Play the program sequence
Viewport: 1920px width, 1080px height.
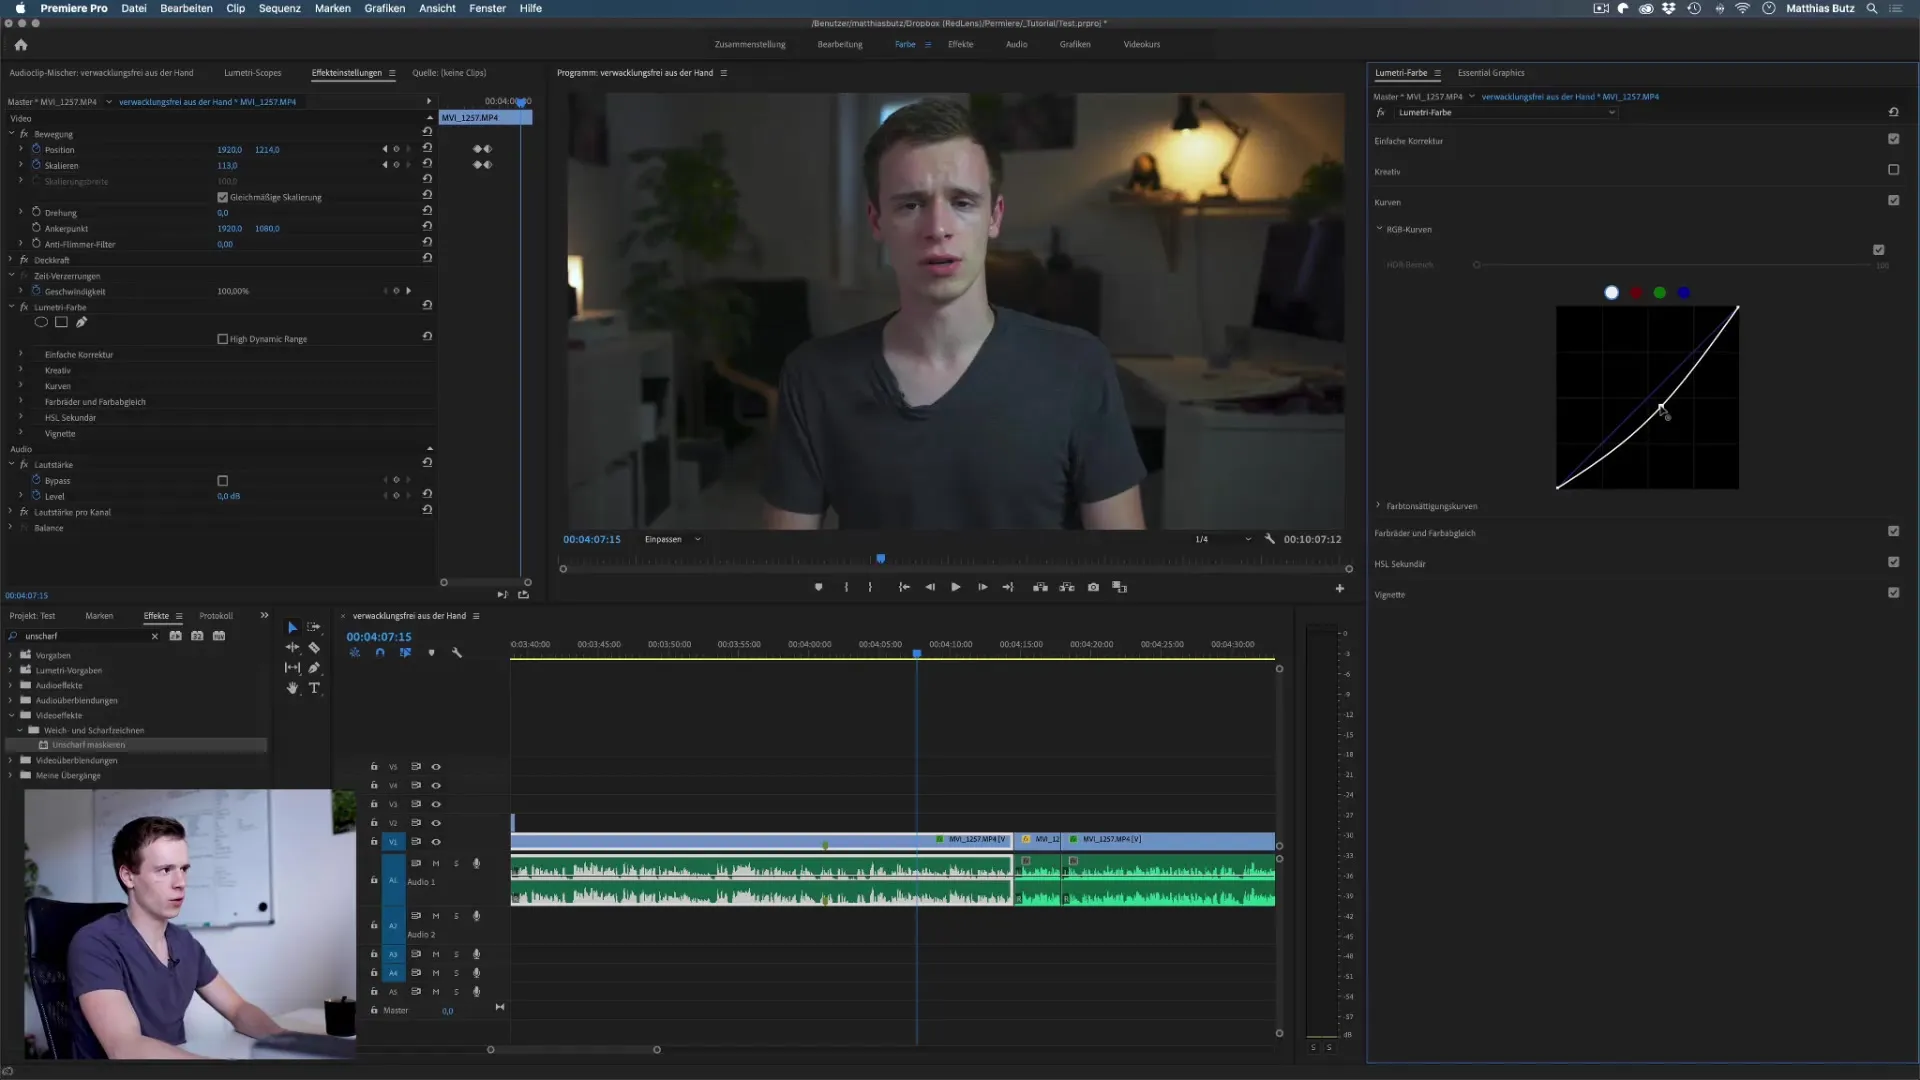point(956,587)
